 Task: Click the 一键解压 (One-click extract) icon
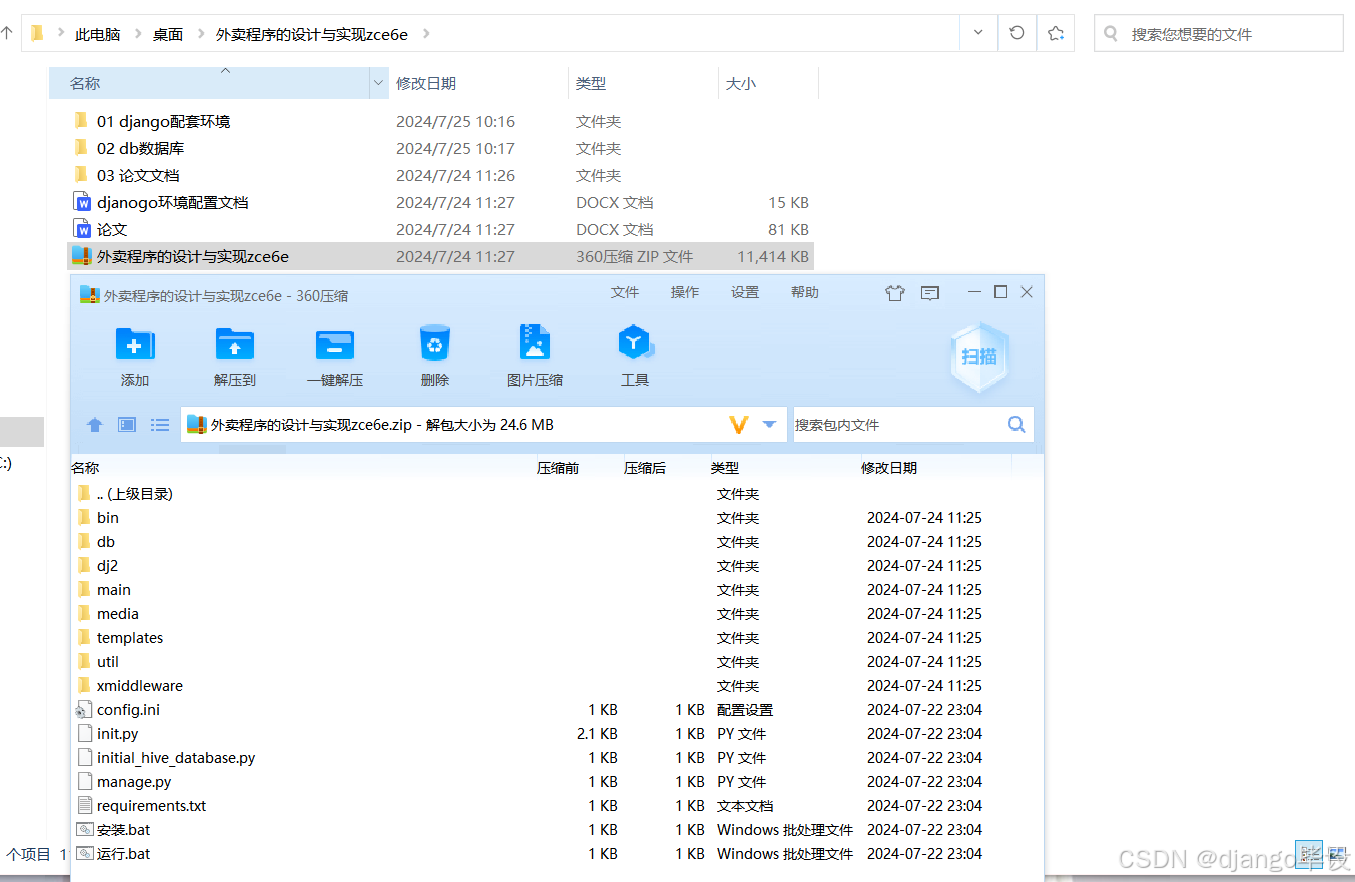pos(334,344)
